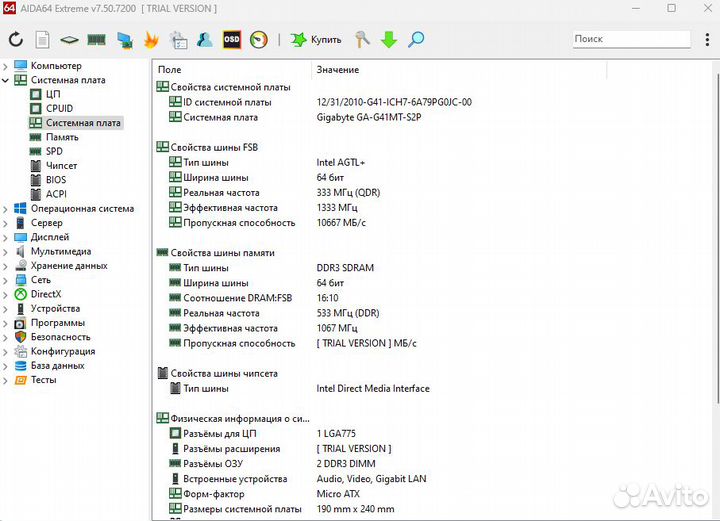
Task: Open the user accounts toolbar icon
Action: click(x=205, y=39)
